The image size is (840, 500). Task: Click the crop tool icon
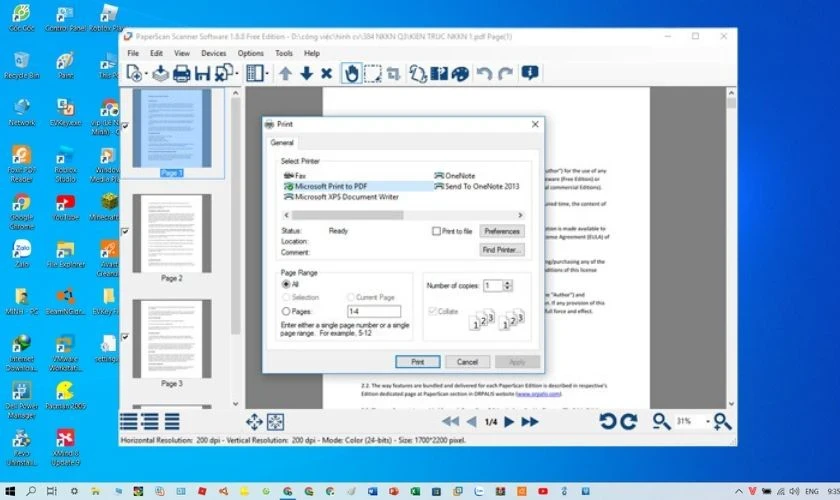click(393, 73)
